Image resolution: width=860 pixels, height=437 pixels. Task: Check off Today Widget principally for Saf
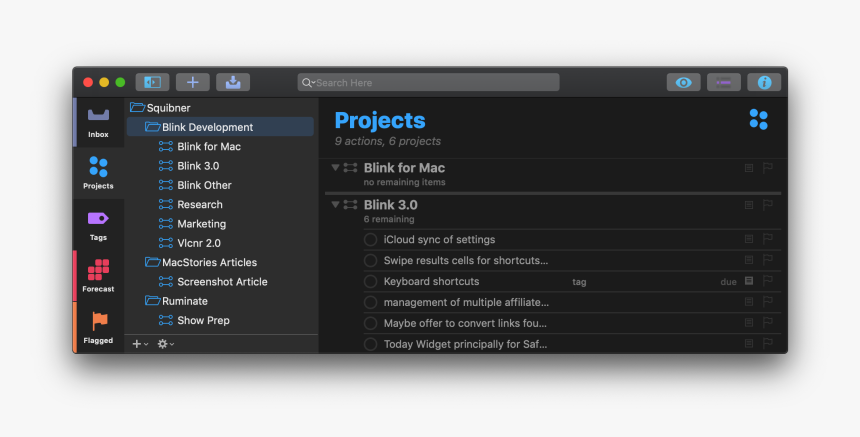click(370, 344)
